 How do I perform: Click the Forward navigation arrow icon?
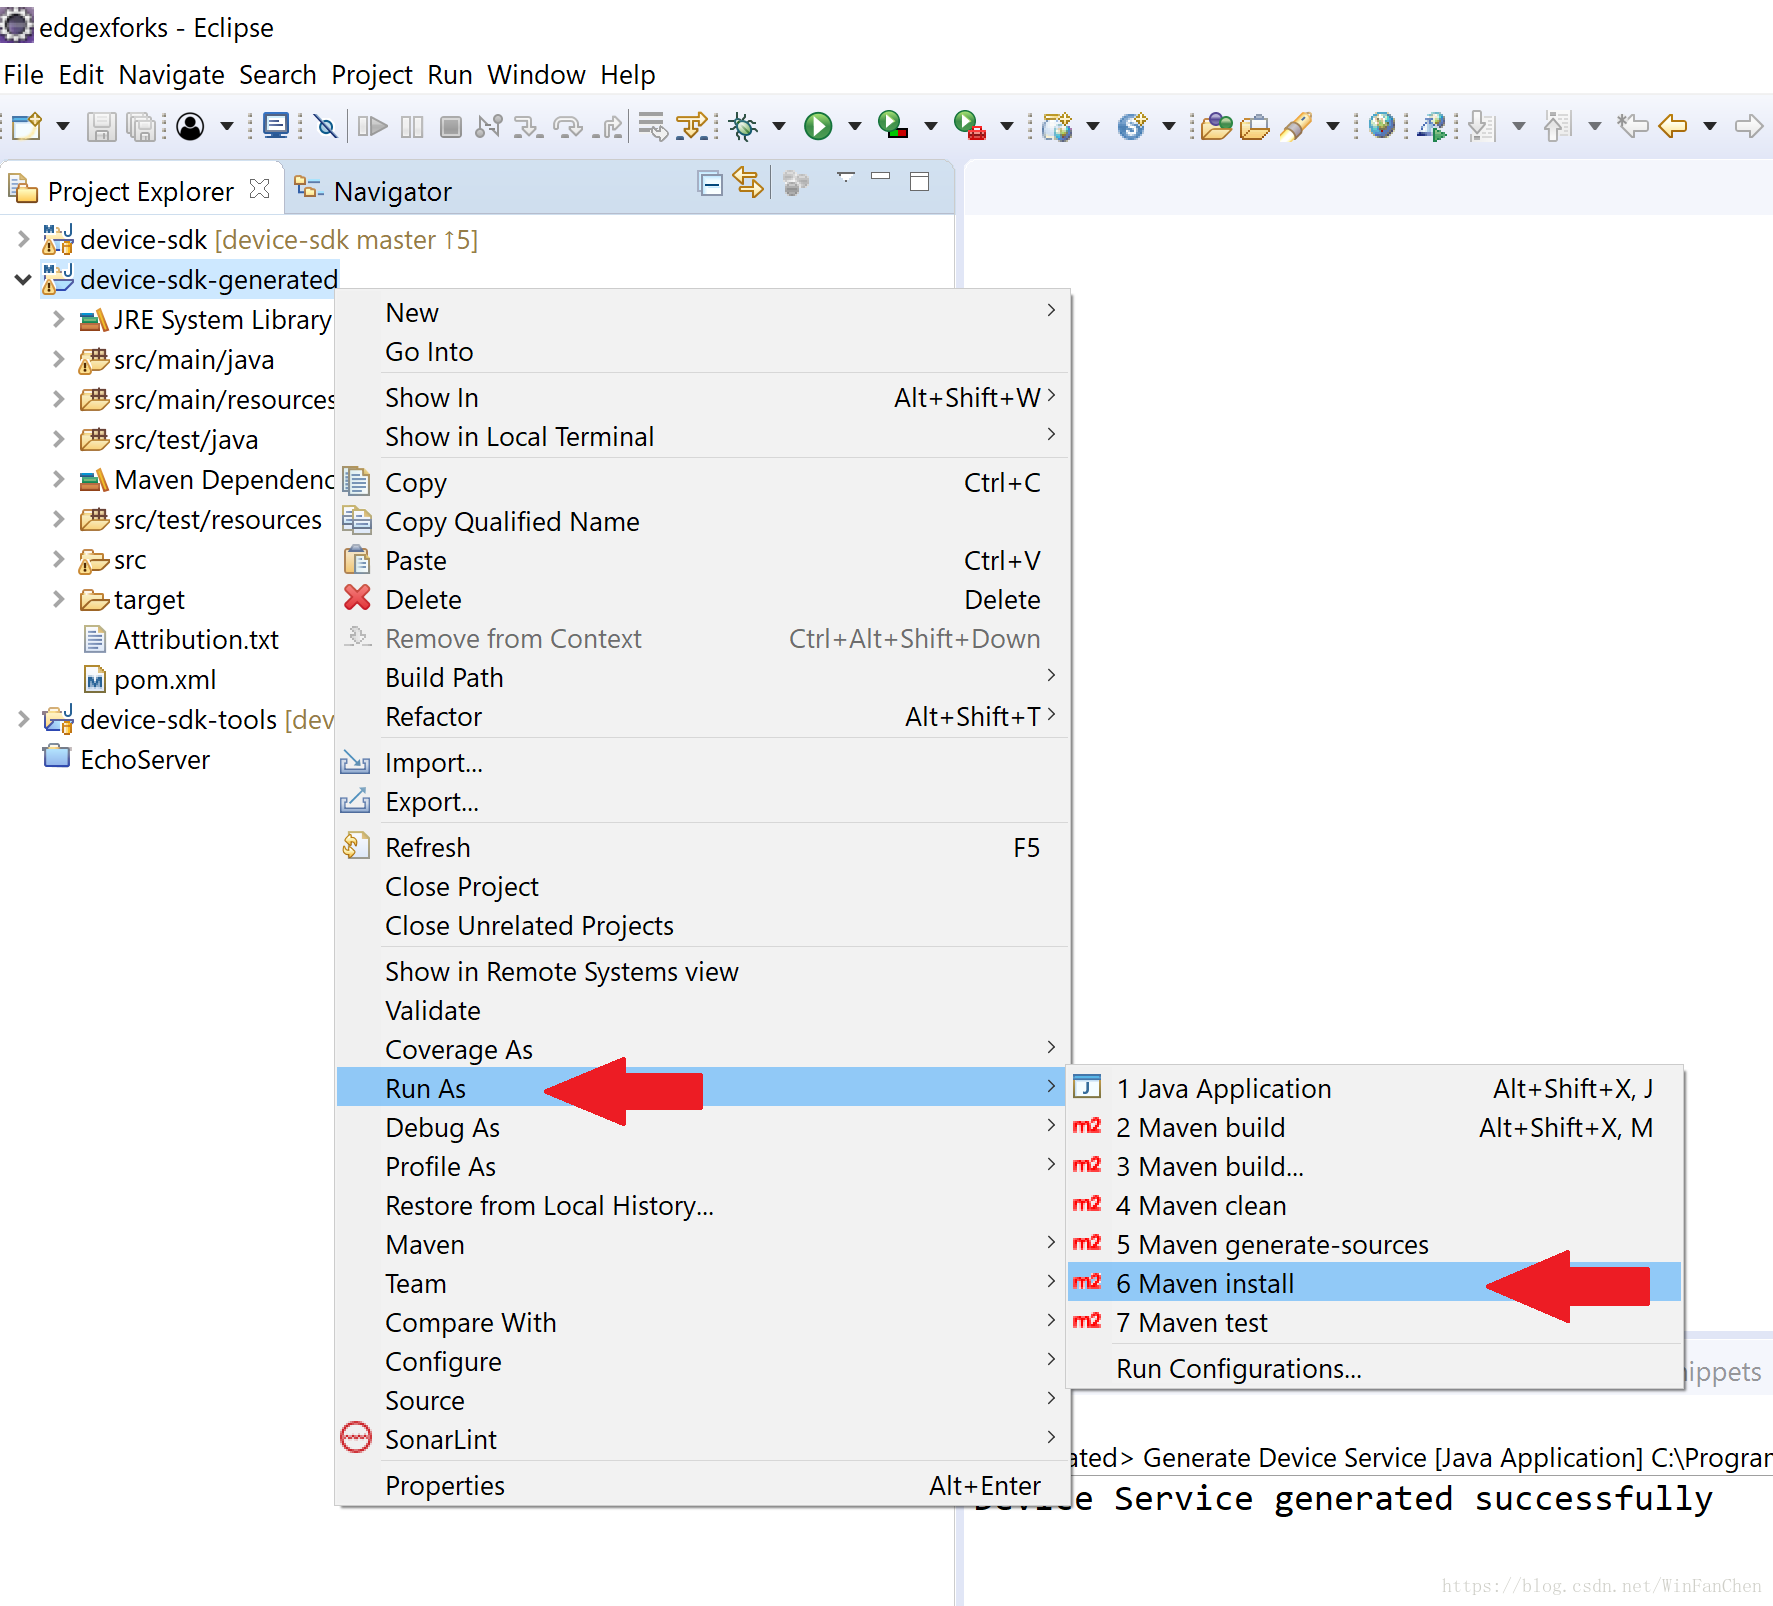point(1749,126)
